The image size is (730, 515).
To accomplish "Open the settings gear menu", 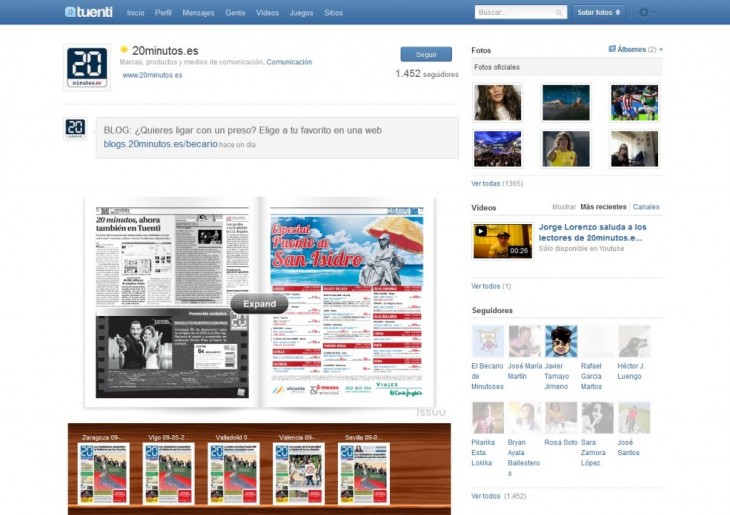I will (647, 12).
